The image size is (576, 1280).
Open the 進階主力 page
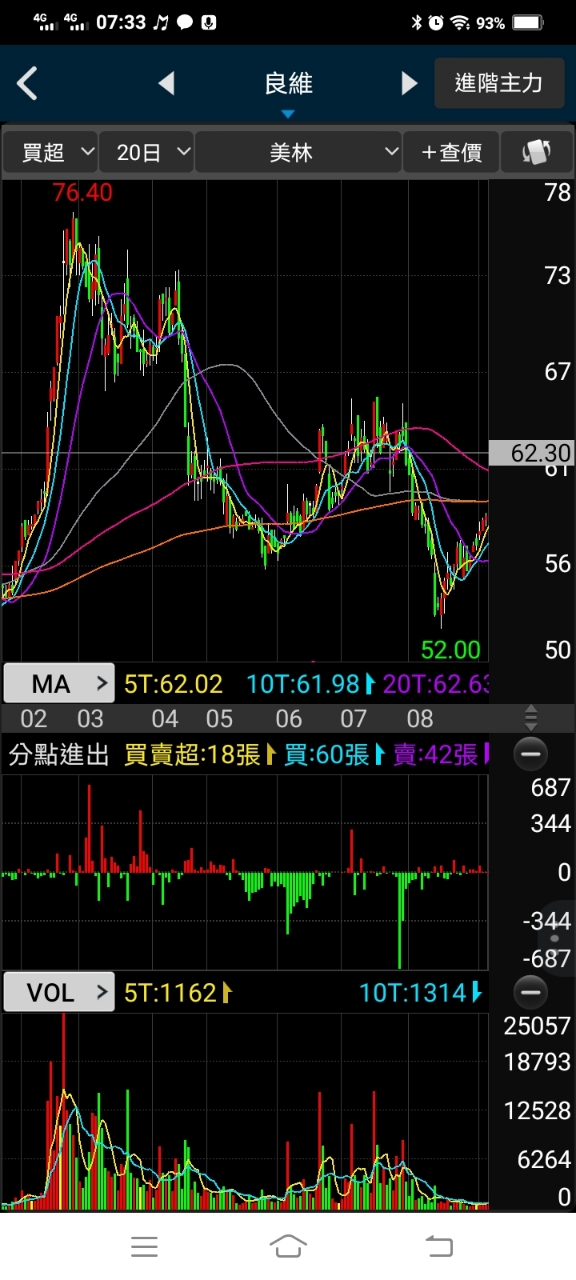pos(498,83)
